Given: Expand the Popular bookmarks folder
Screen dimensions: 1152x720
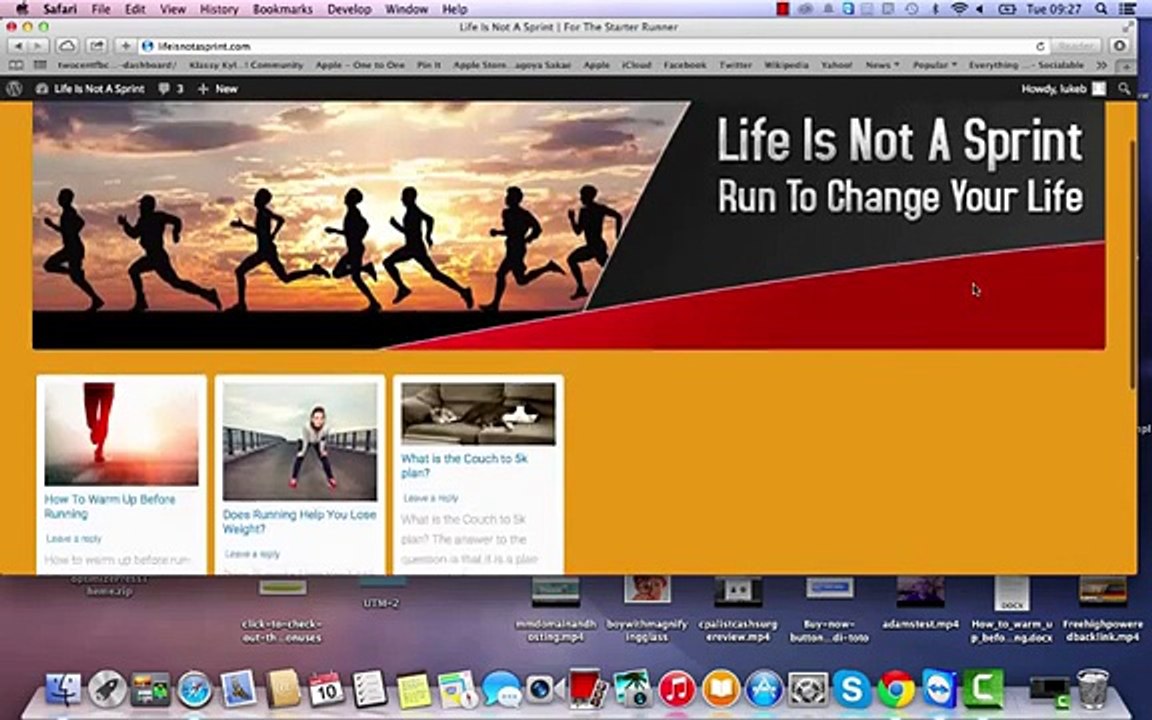Looking at the screenshot, I should tap(935, 65).
